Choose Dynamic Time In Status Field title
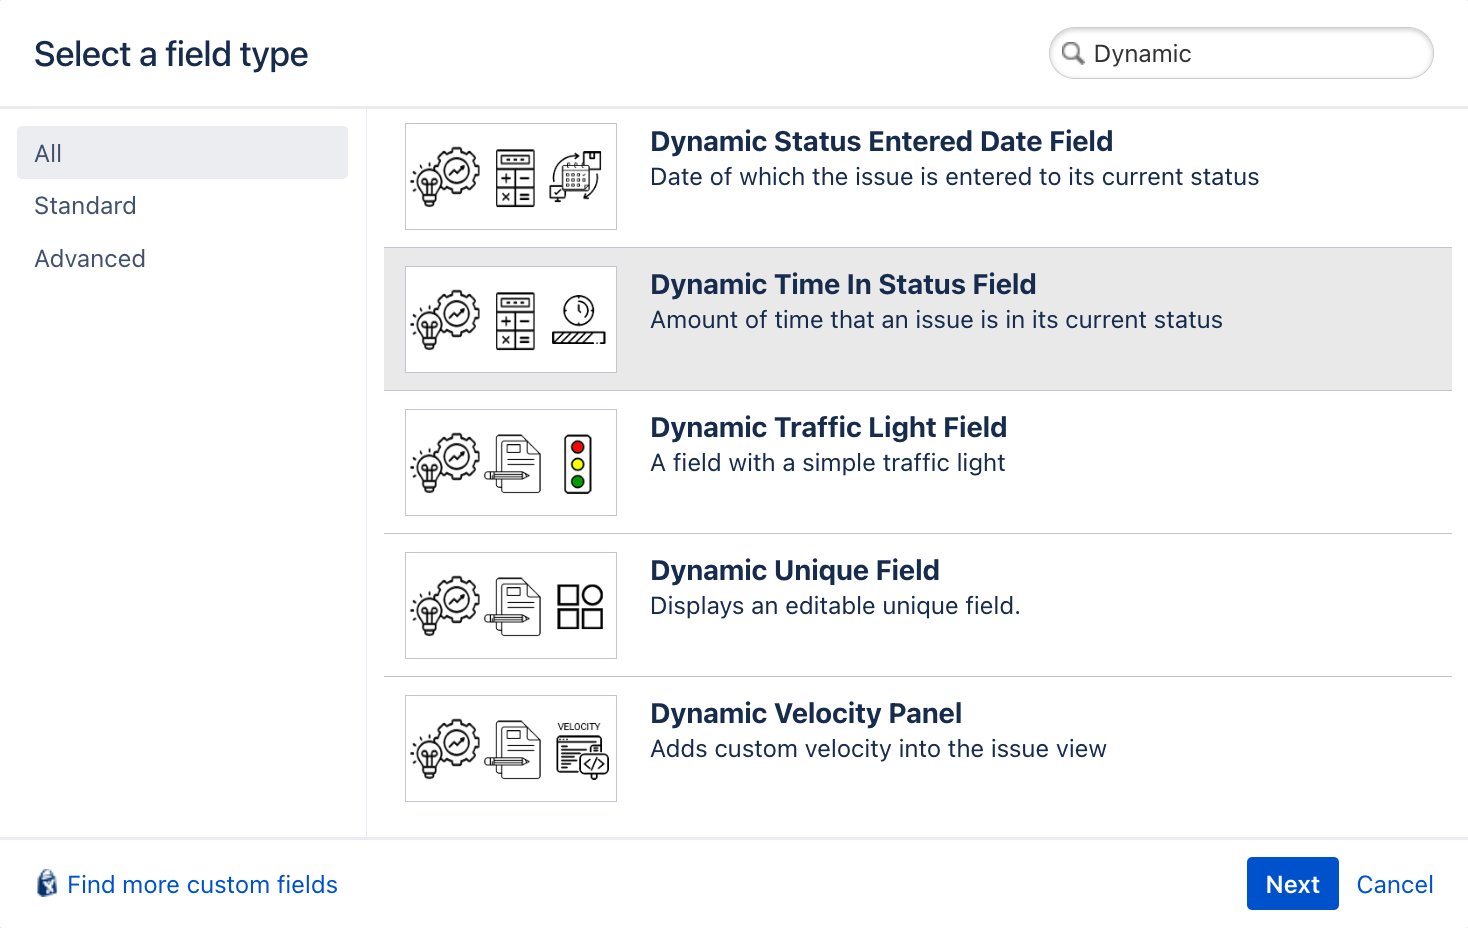The width and height of the screenshot is (1468, 928). click(x=842, y=285)
